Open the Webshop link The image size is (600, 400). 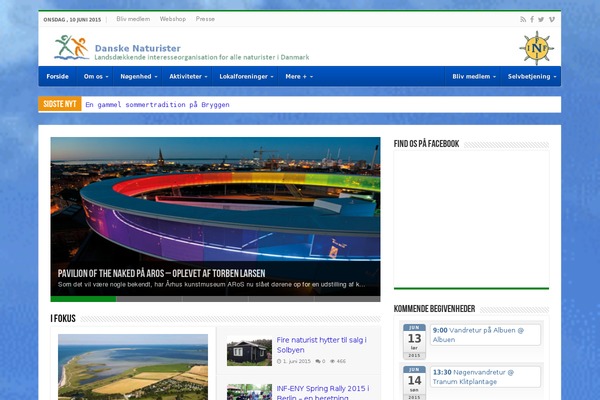click(173, 19)
